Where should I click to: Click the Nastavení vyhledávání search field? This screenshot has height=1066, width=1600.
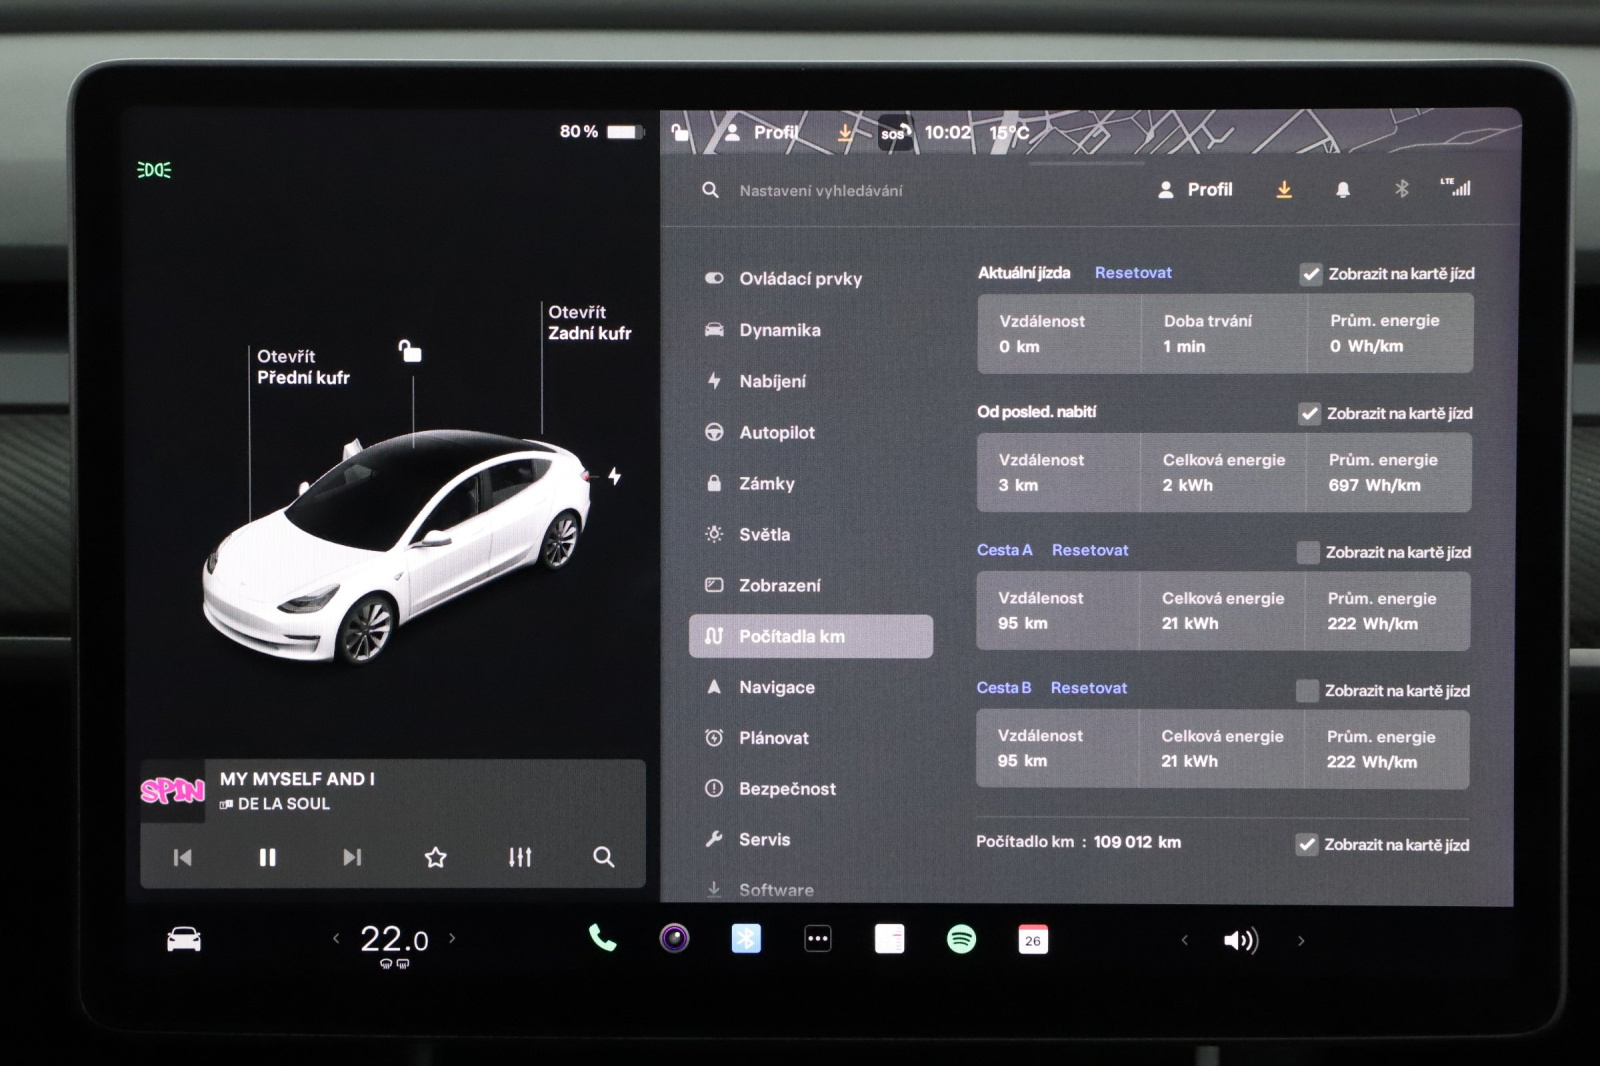click(820, 190)
